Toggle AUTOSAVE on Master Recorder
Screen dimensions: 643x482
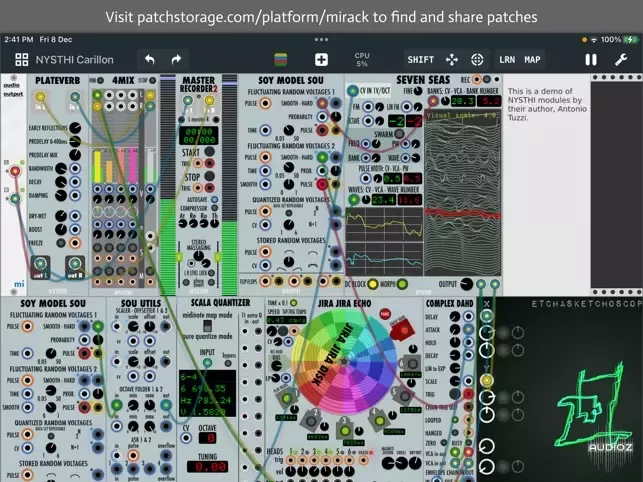[214, 199]
